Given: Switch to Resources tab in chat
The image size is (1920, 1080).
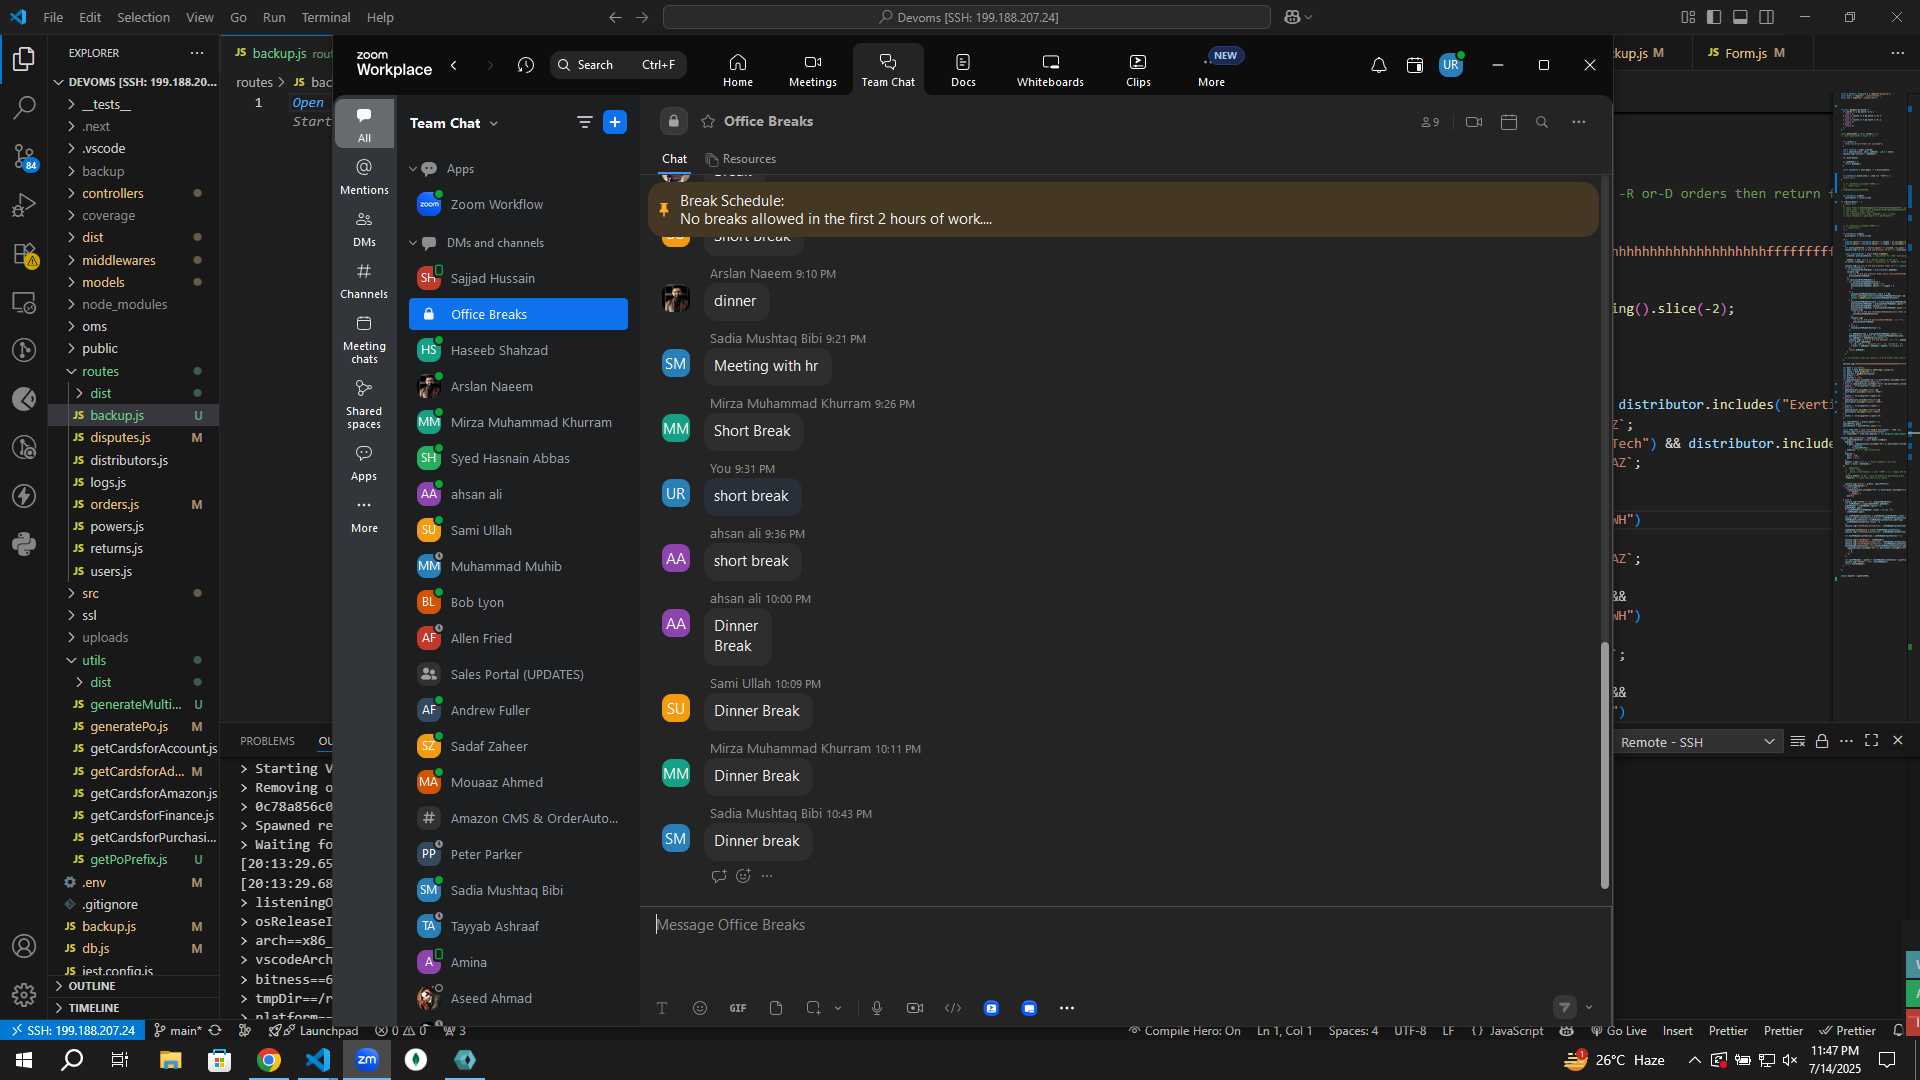Looking at the screenshot, I should point(741,159).
